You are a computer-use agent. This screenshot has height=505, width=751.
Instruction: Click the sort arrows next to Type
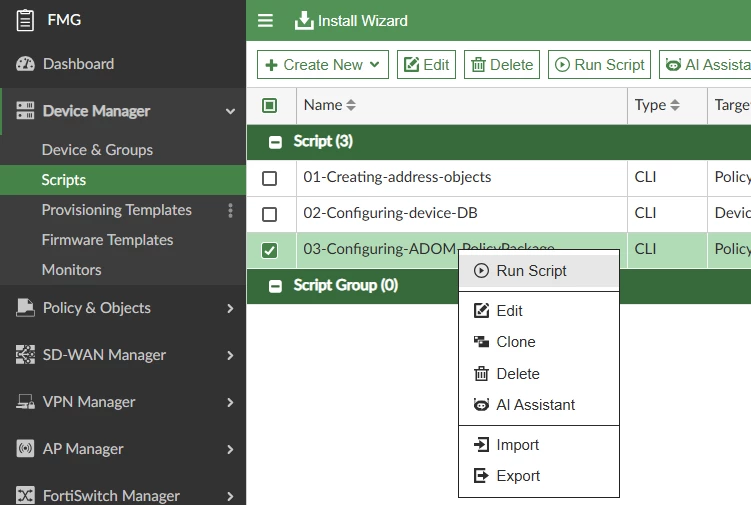pyautogui.click(x=675, y=105)
